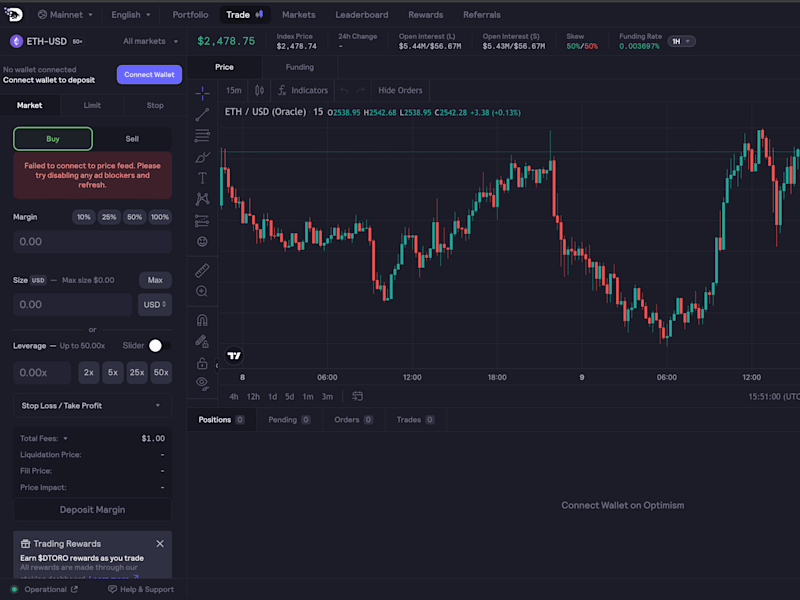Toggle stay in drawing mode
The image size is (800, 600).
point(202,341)
